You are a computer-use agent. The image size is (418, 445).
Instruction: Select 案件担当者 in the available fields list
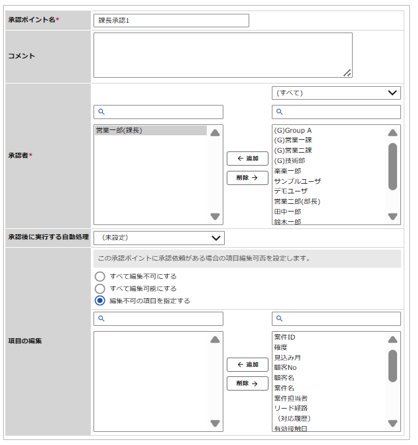(291, 398)
